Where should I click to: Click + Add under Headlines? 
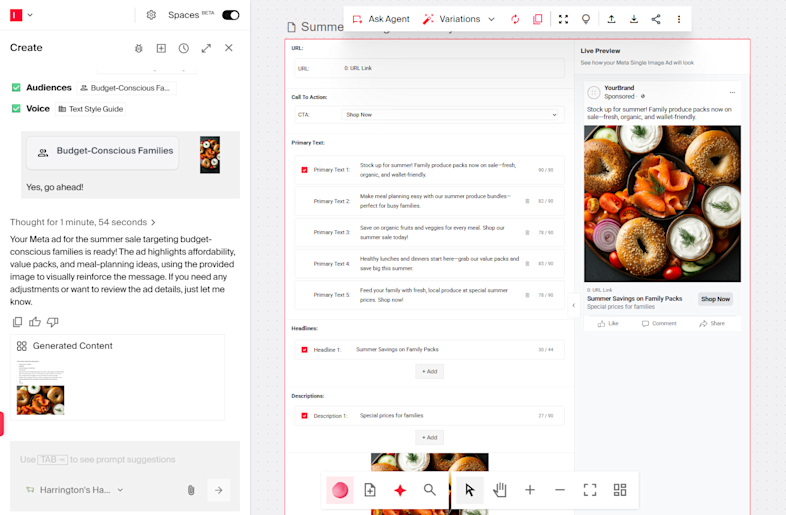(x=430, y=372)
